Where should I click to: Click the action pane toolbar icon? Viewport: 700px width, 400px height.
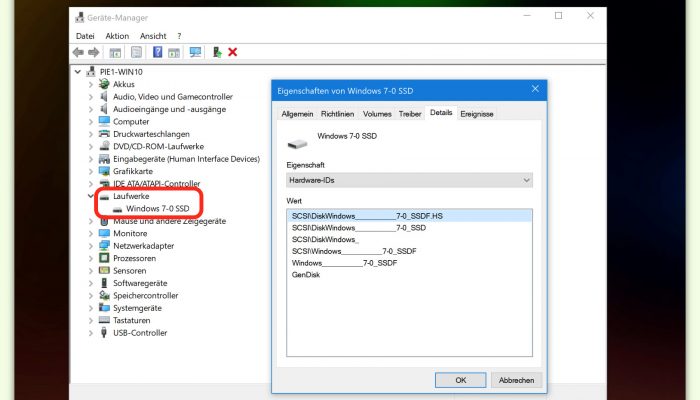coord(174,52)
